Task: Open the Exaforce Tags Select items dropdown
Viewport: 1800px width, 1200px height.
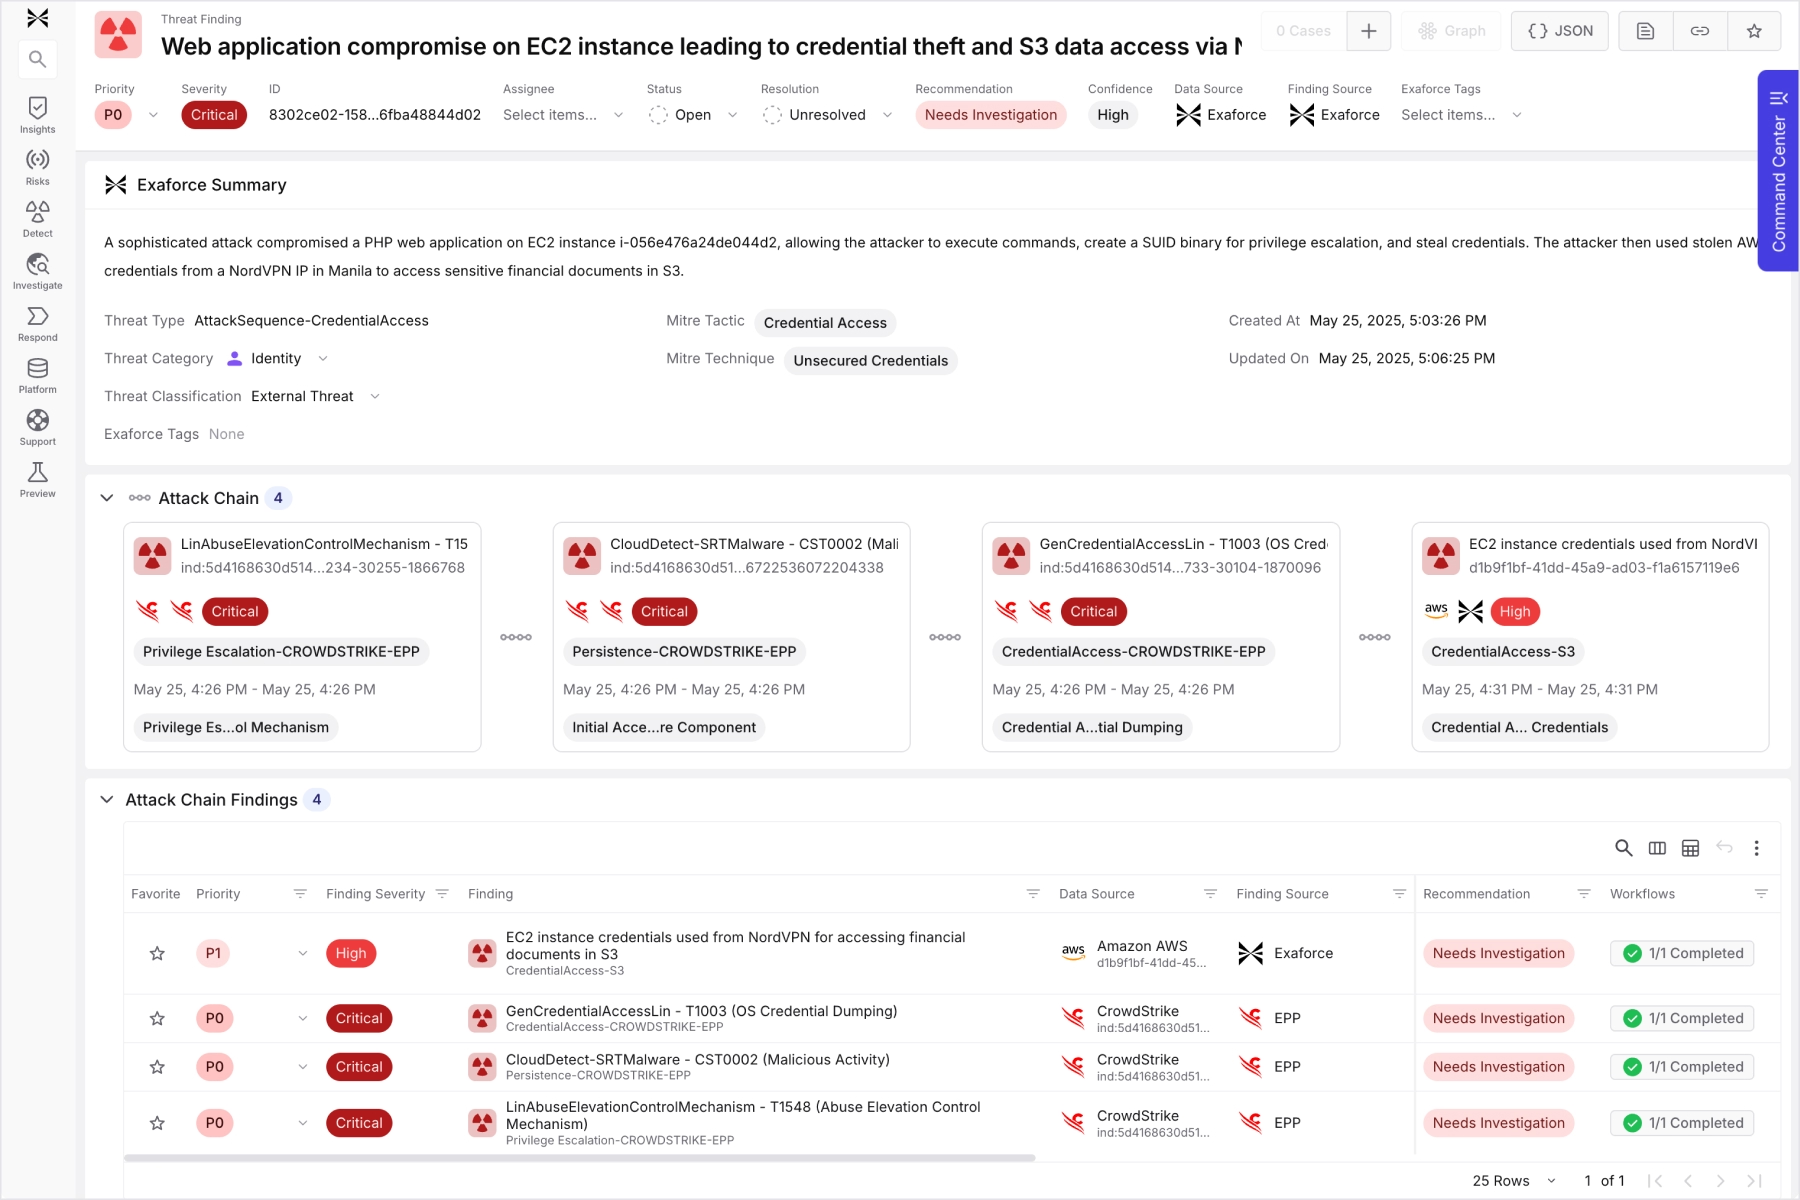Action: coord(1461,115)
